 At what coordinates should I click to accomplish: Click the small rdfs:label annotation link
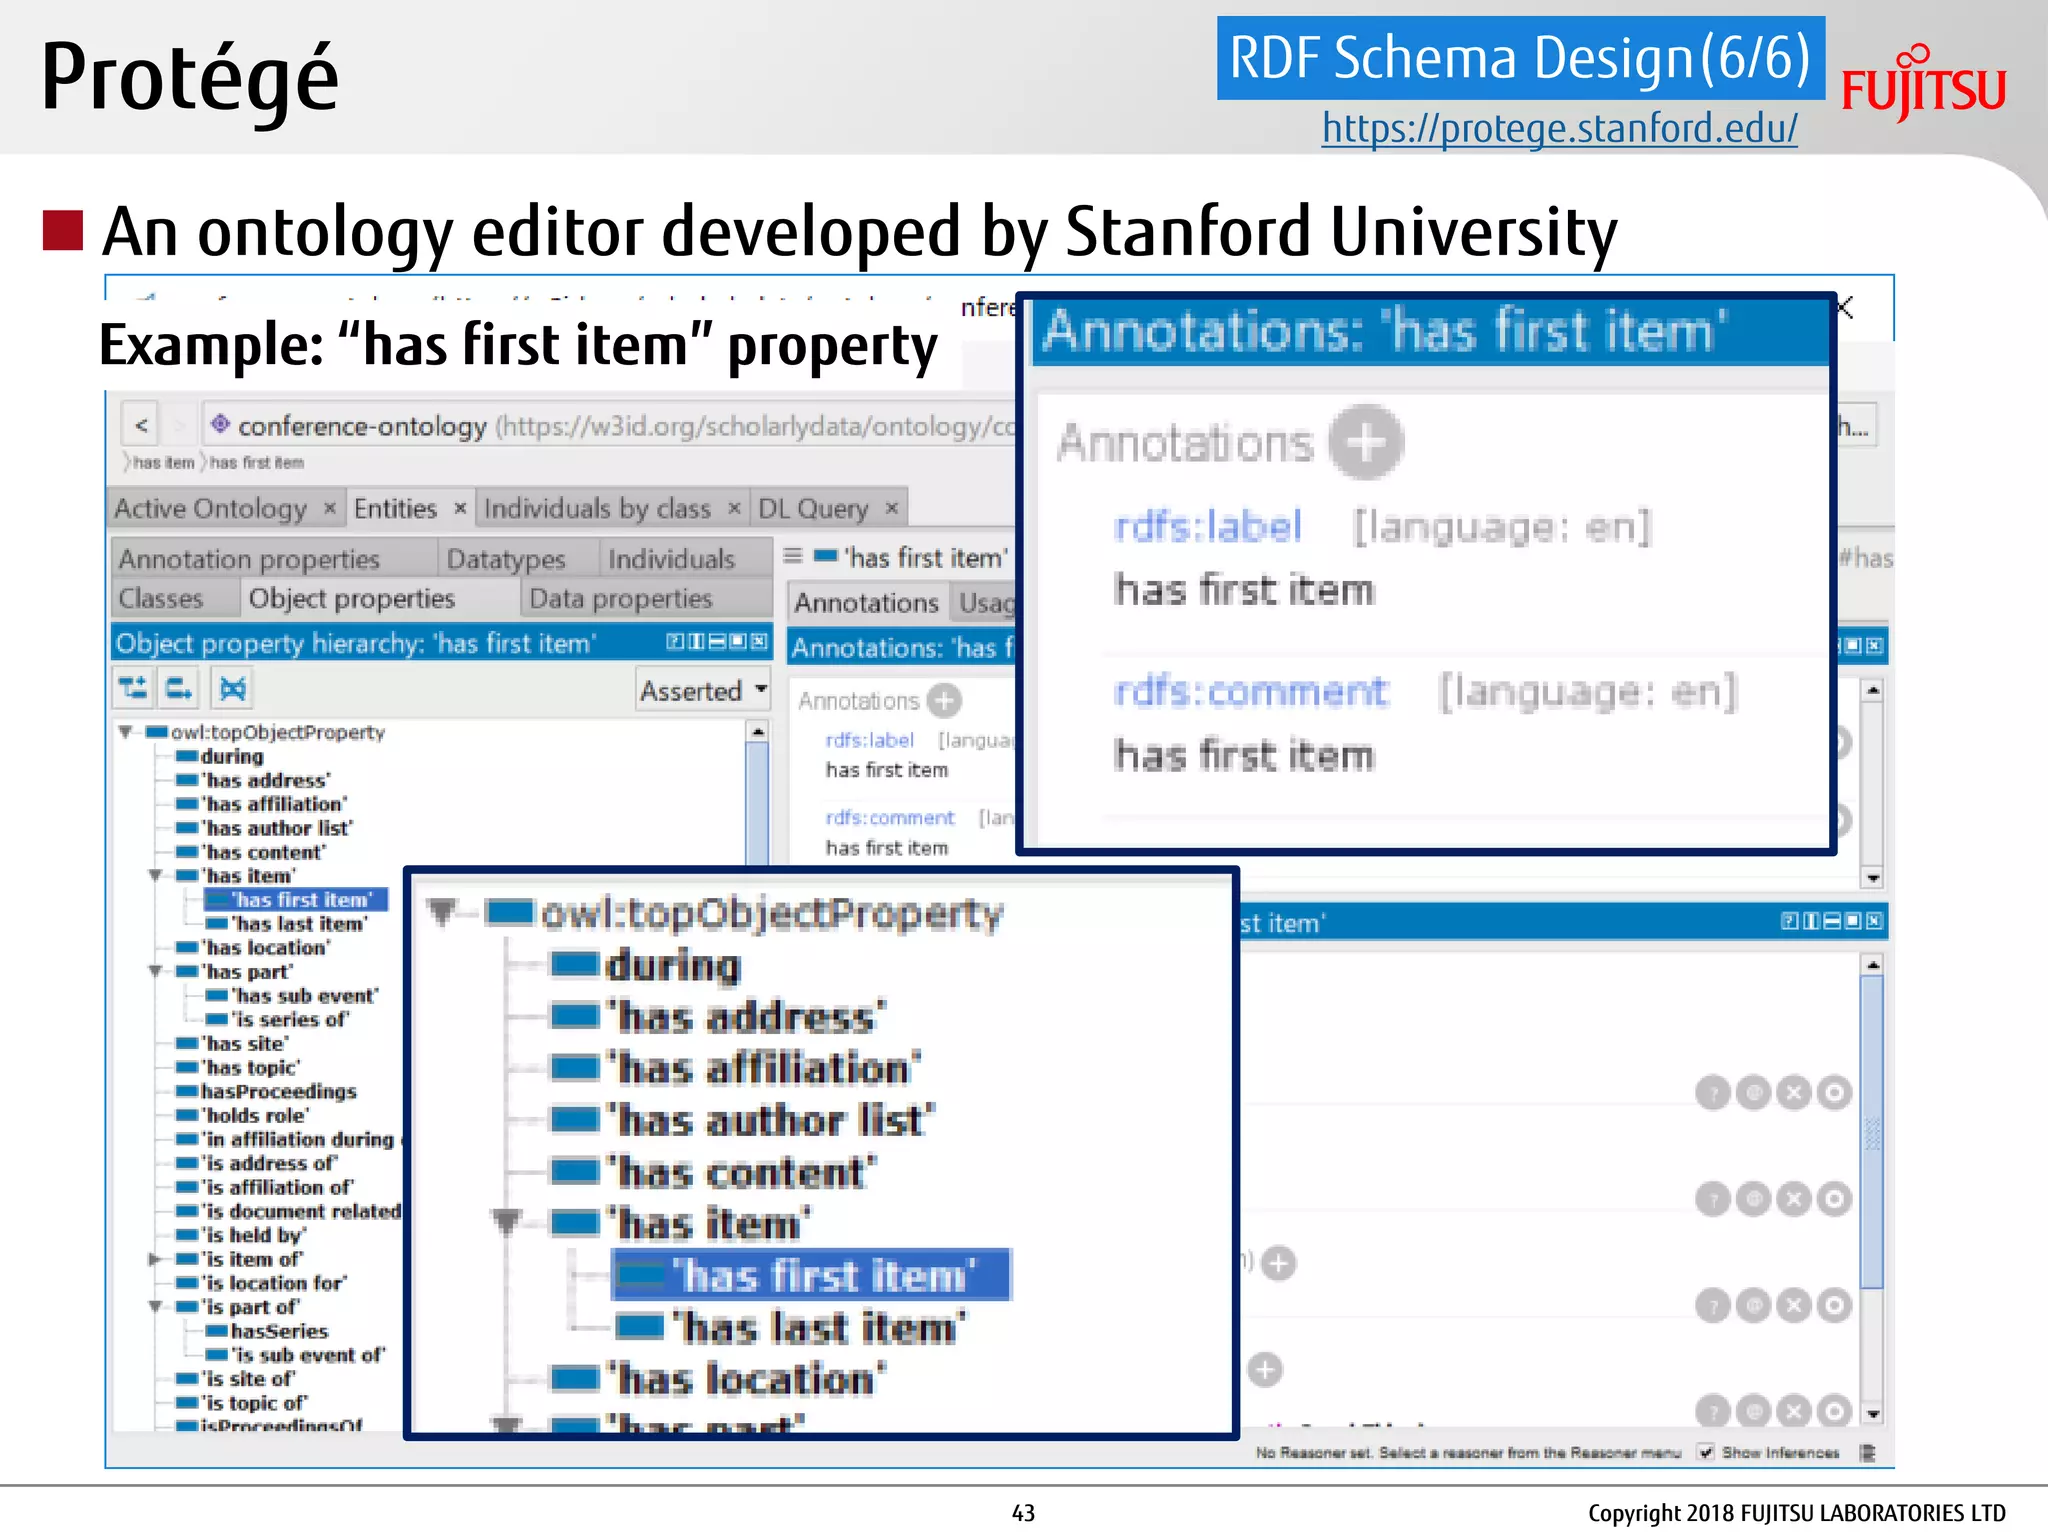869,740
